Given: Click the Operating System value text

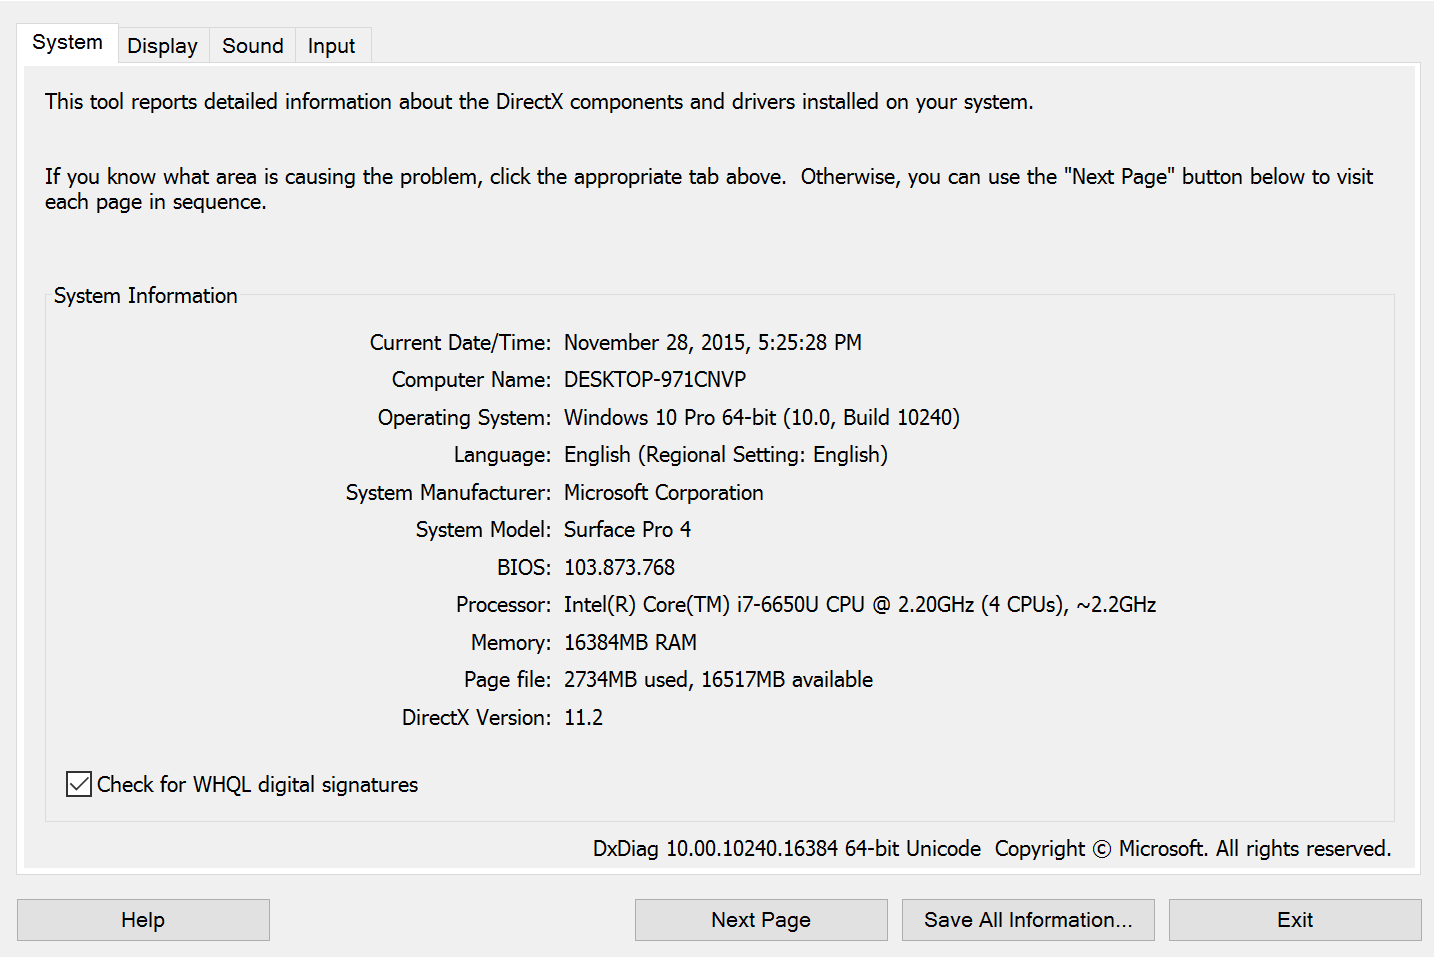Looking at the screenshot, I should pos(762,418).
